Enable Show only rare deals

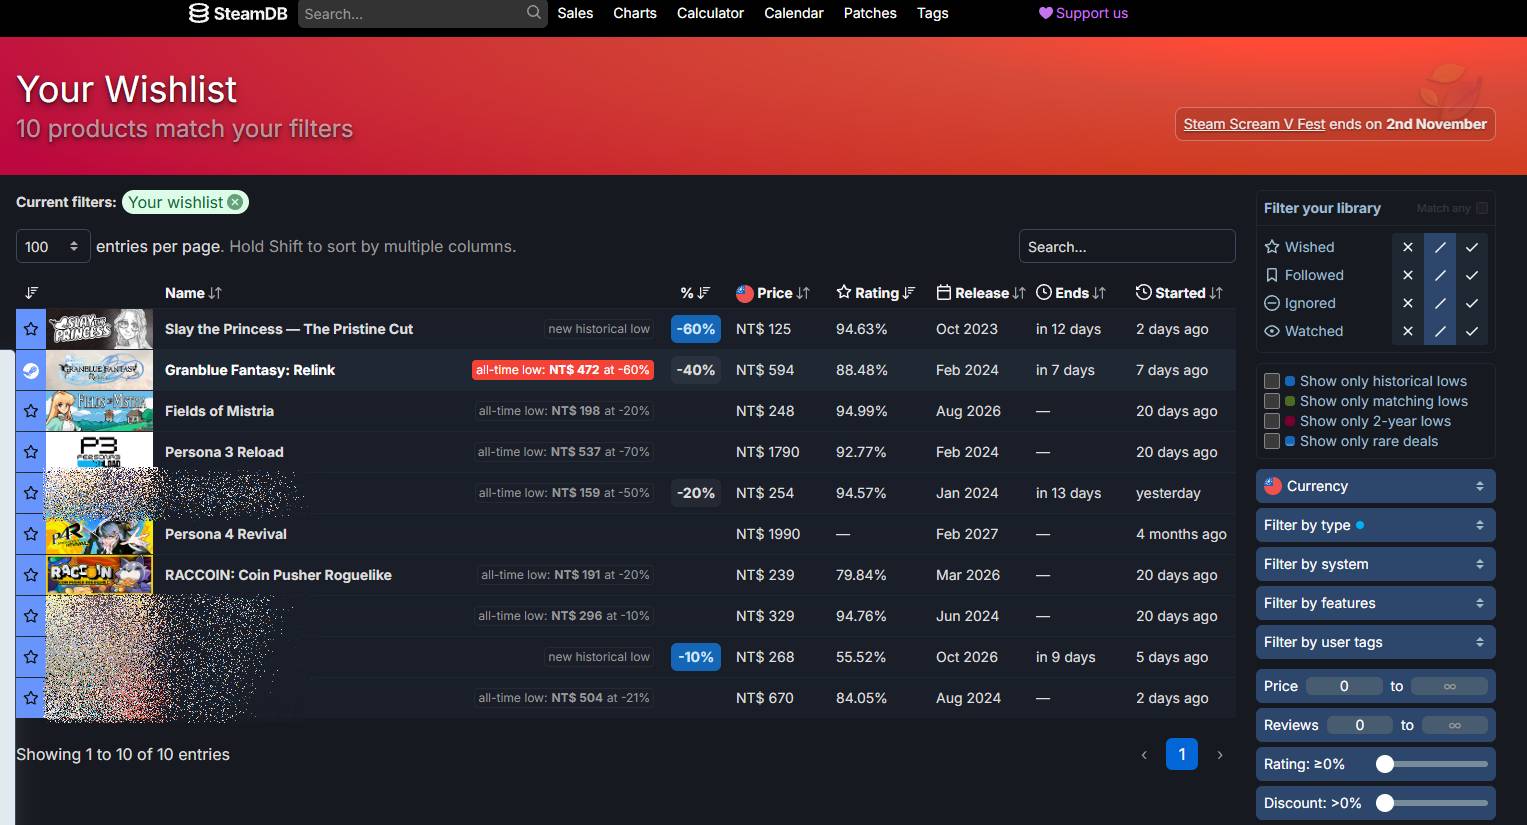[x=1272, y=441]
